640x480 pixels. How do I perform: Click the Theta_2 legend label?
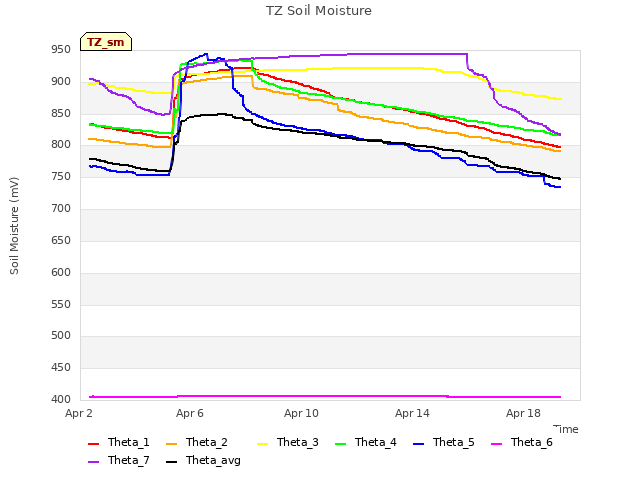tap(207, 442)
